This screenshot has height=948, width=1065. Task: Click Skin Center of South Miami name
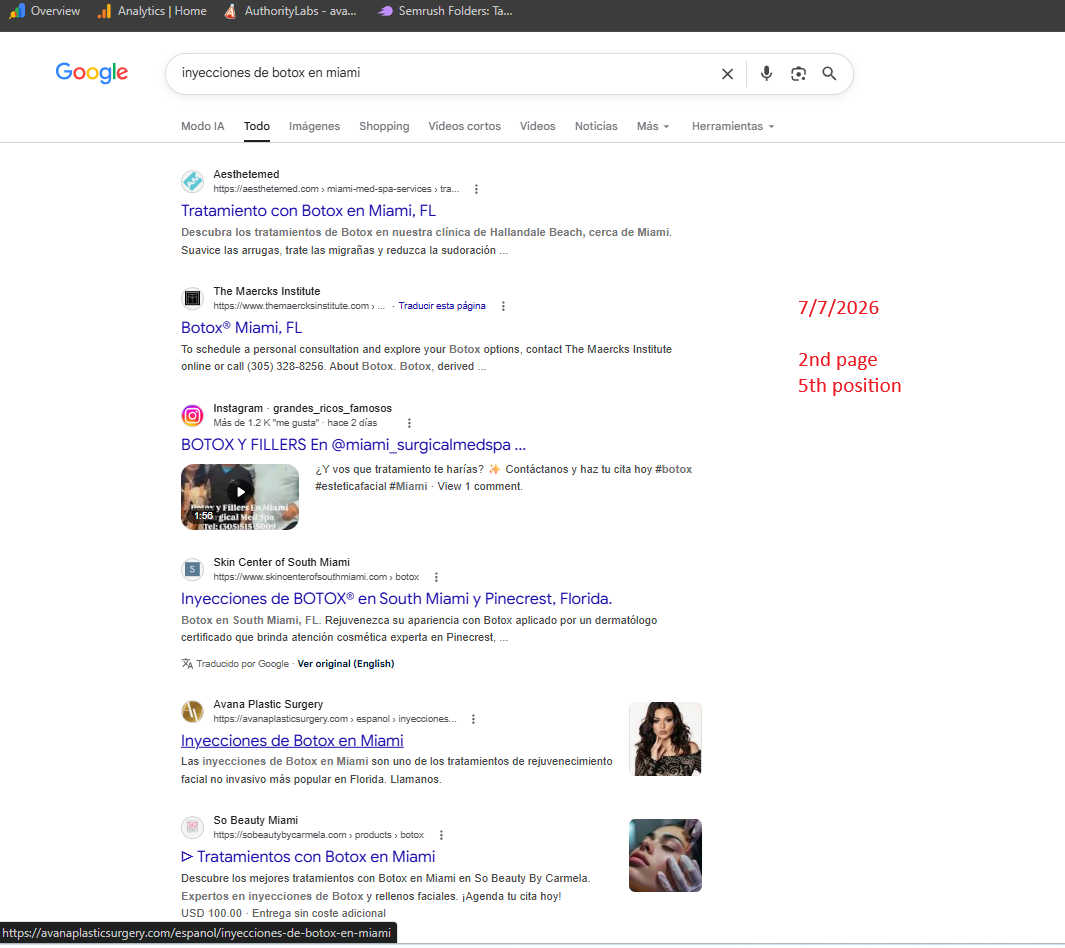point(282,562)
